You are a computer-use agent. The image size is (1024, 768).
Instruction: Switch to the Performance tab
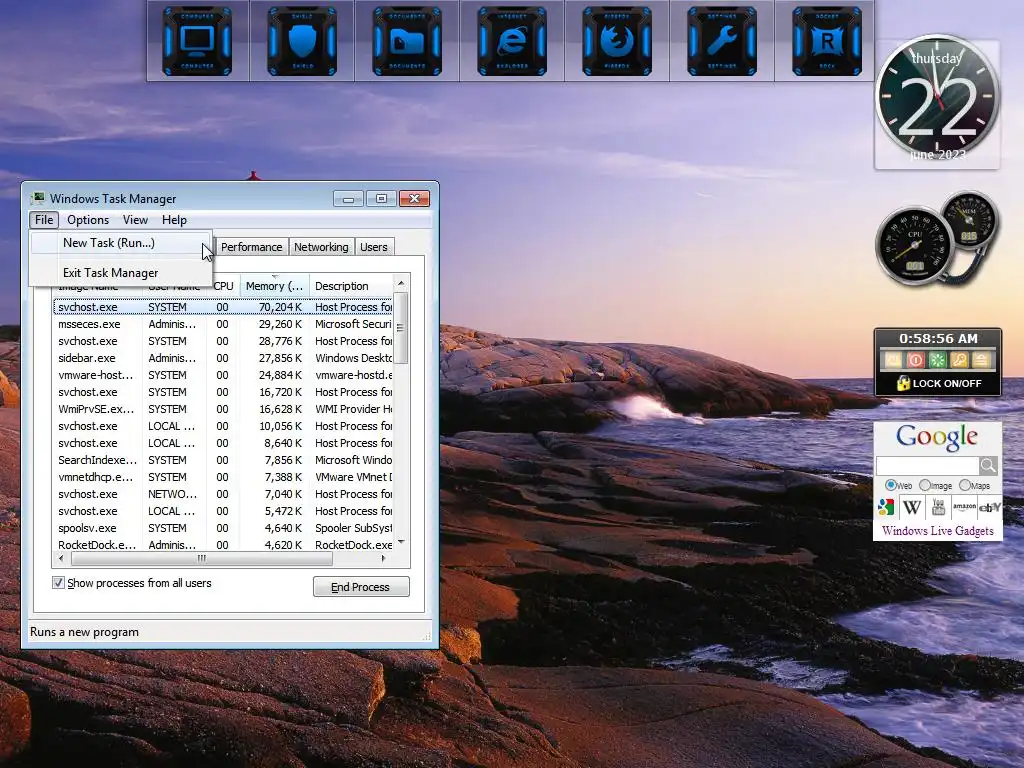click(251, 247)
